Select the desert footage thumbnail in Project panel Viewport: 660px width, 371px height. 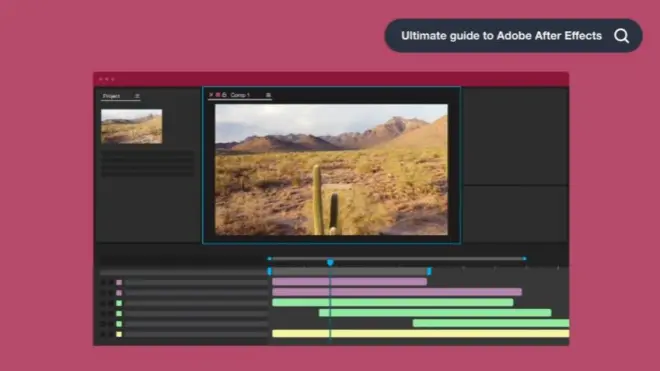[x=132, y=126]
